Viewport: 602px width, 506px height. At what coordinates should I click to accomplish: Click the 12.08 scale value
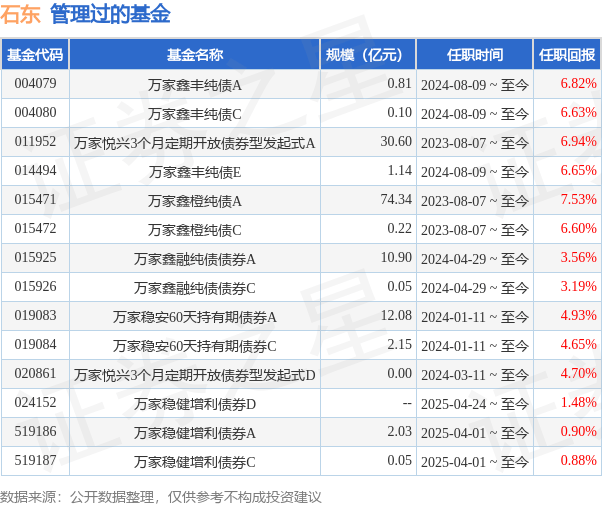point(396,315)
